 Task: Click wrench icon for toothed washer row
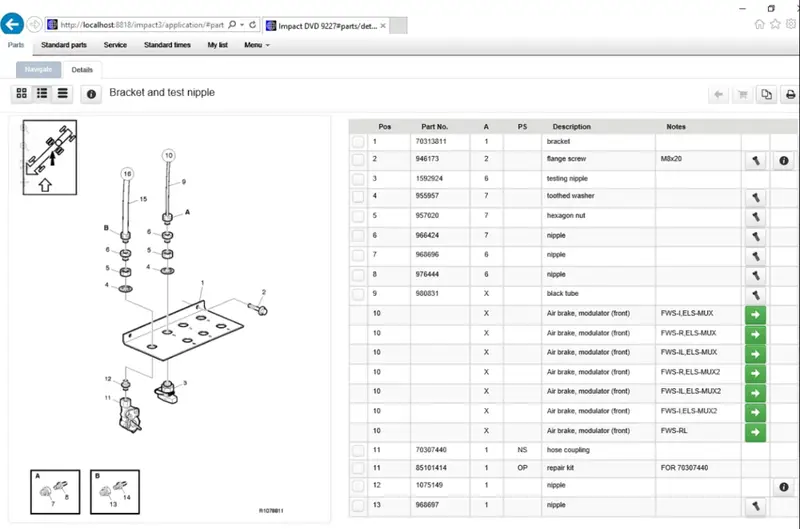(756, 197)
